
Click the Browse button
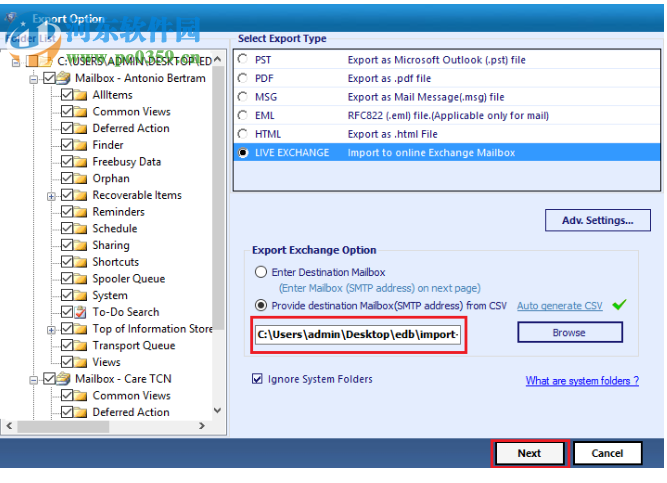[x=570, y=332]
